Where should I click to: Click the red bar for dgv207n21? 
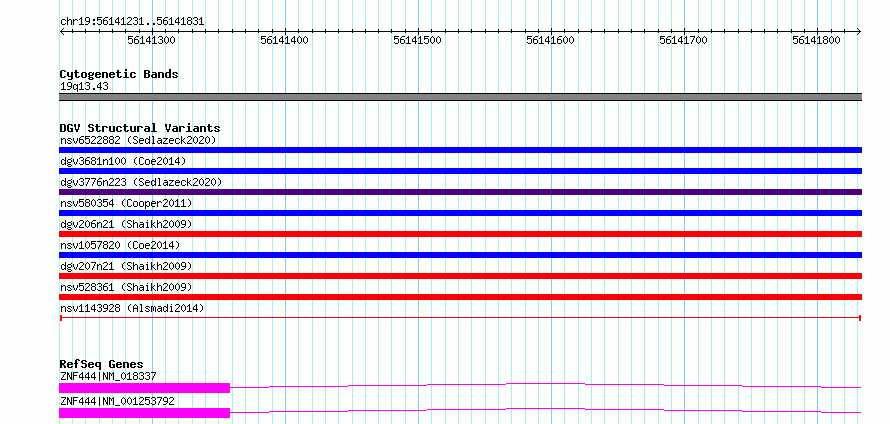click(460, 276)
